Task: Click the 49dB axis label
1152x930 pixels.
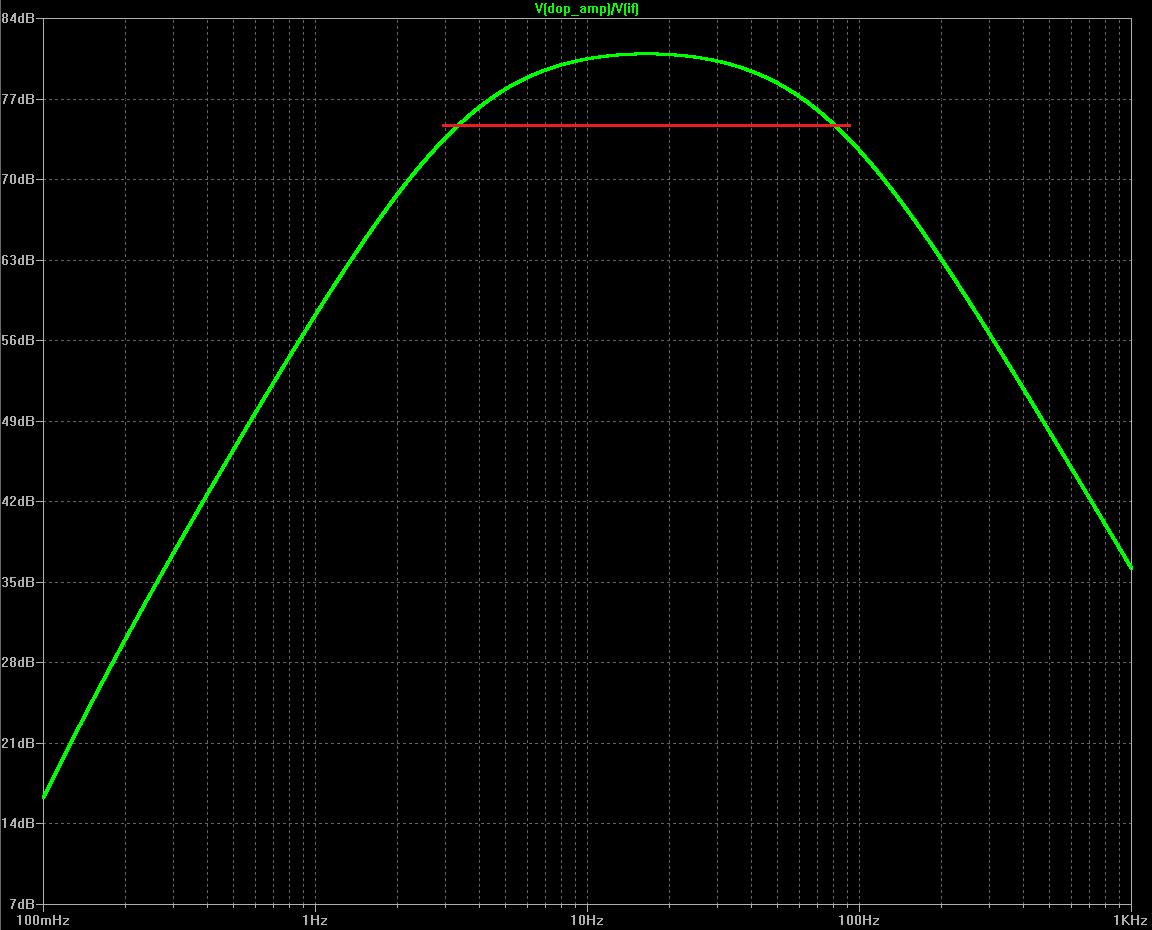Action: pos(18,421)
